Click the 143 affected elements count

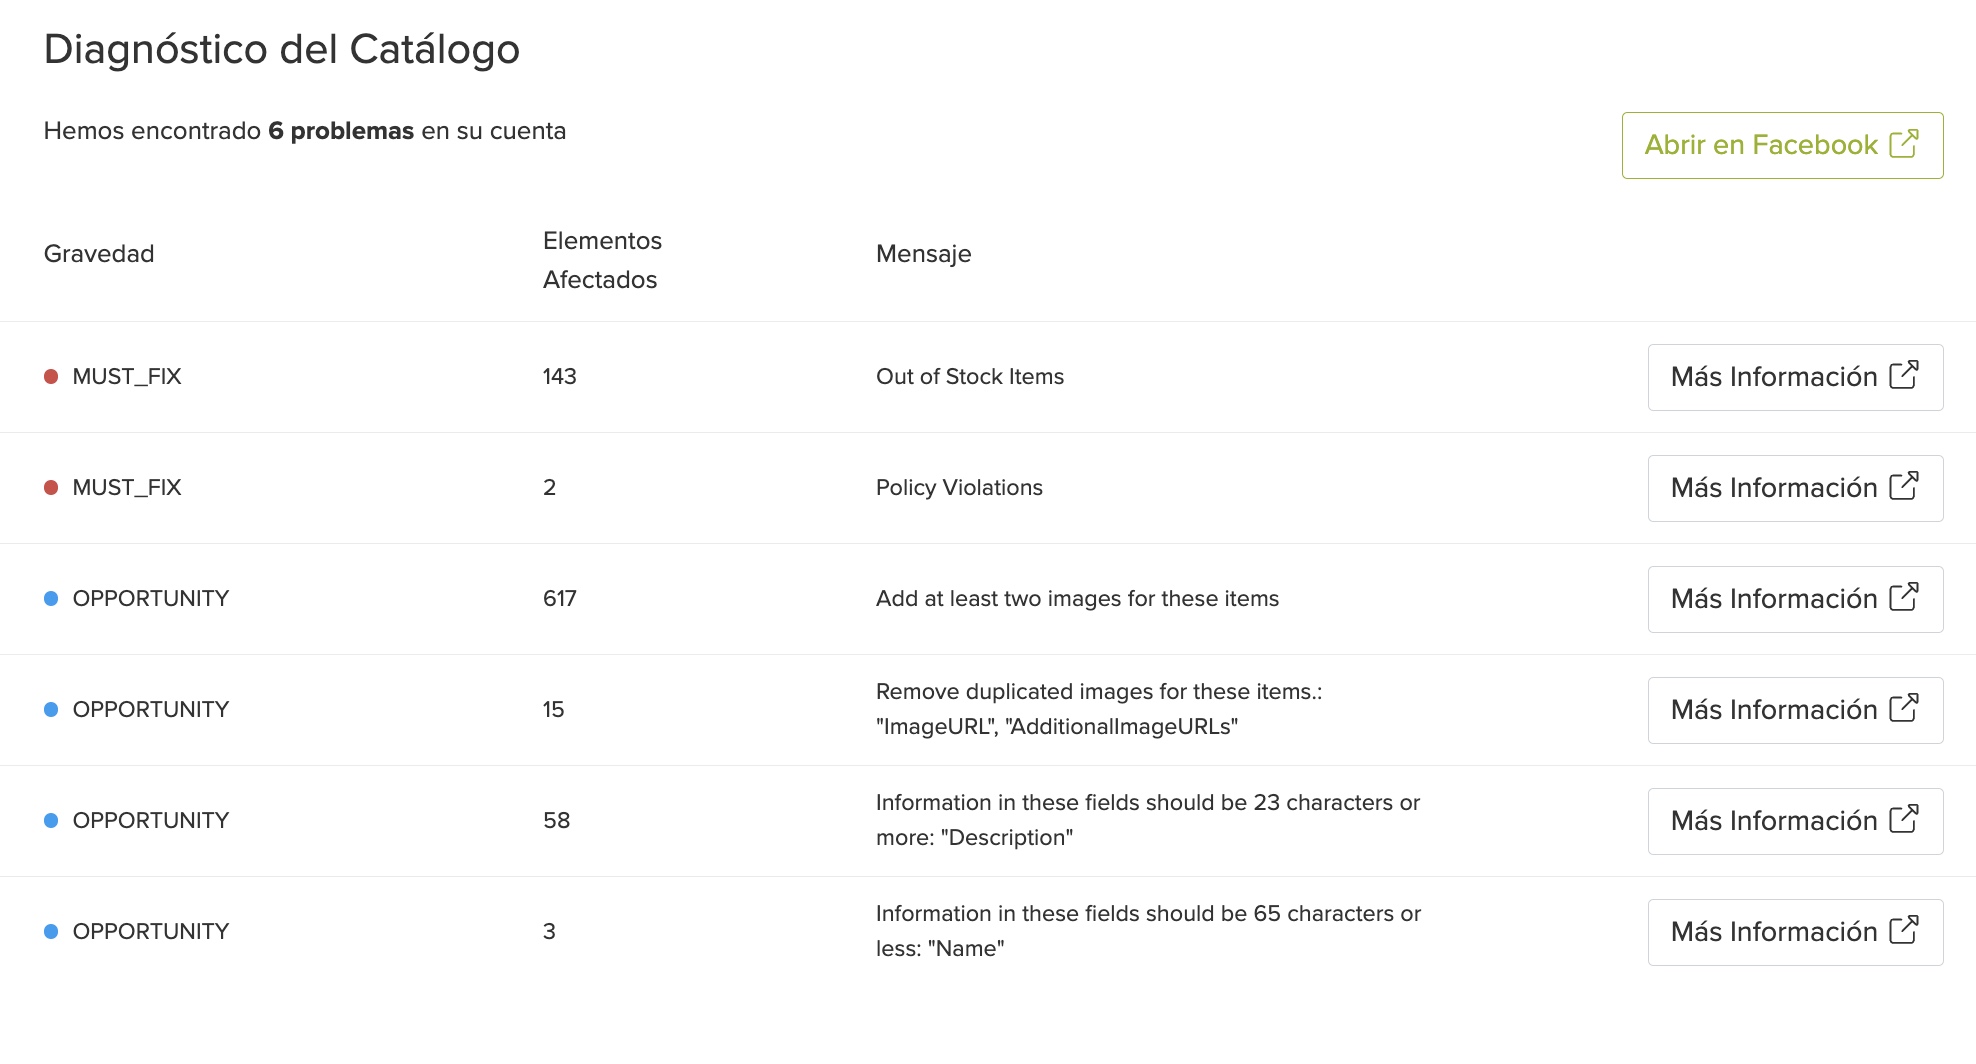(x=559, y=377)
